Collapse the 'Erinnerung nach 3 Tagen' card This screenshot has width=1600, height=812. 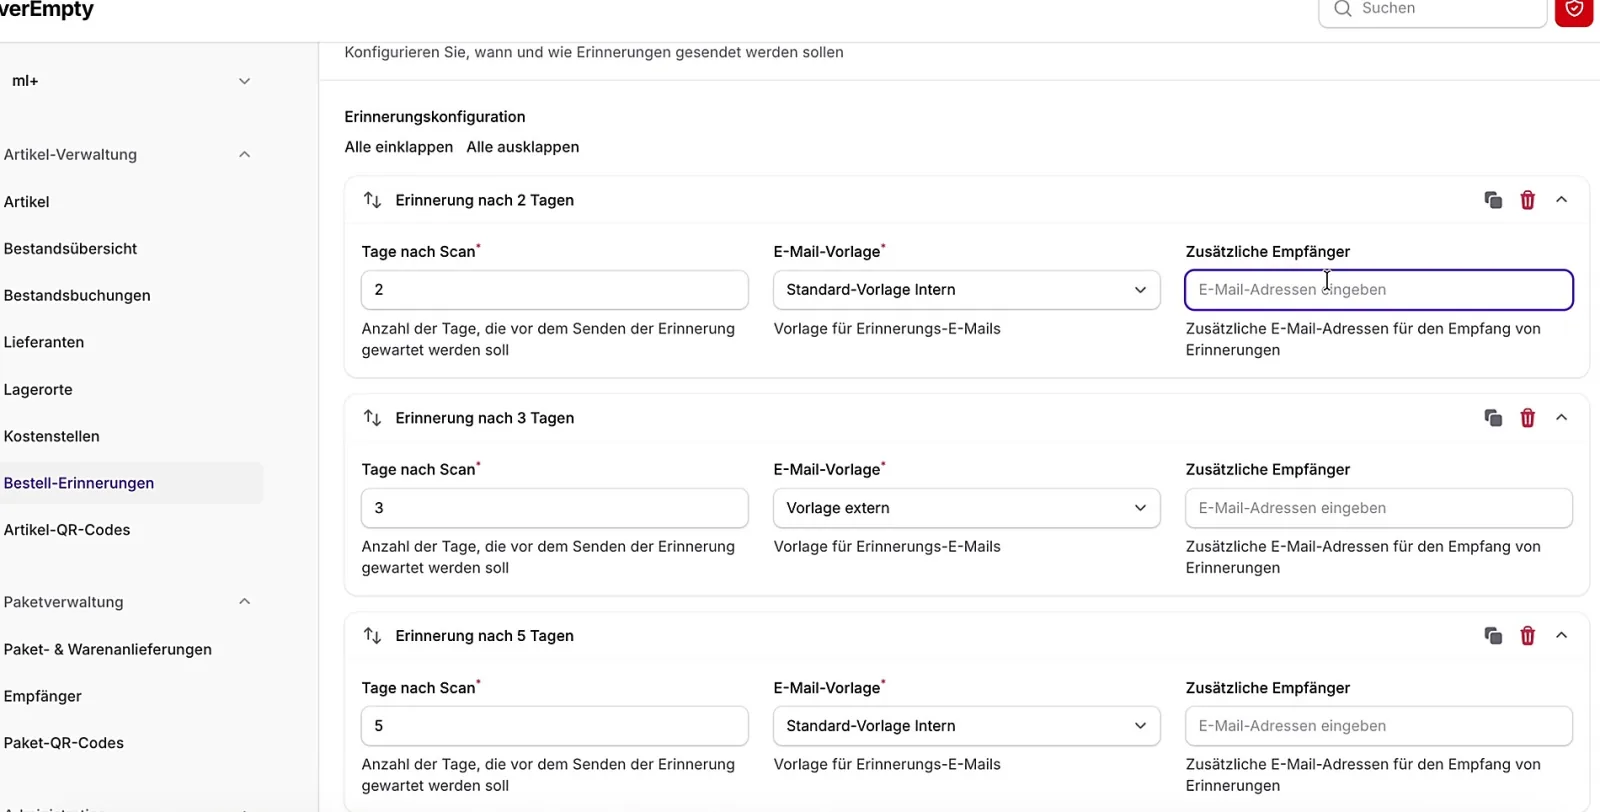[x=1561, y=418]
